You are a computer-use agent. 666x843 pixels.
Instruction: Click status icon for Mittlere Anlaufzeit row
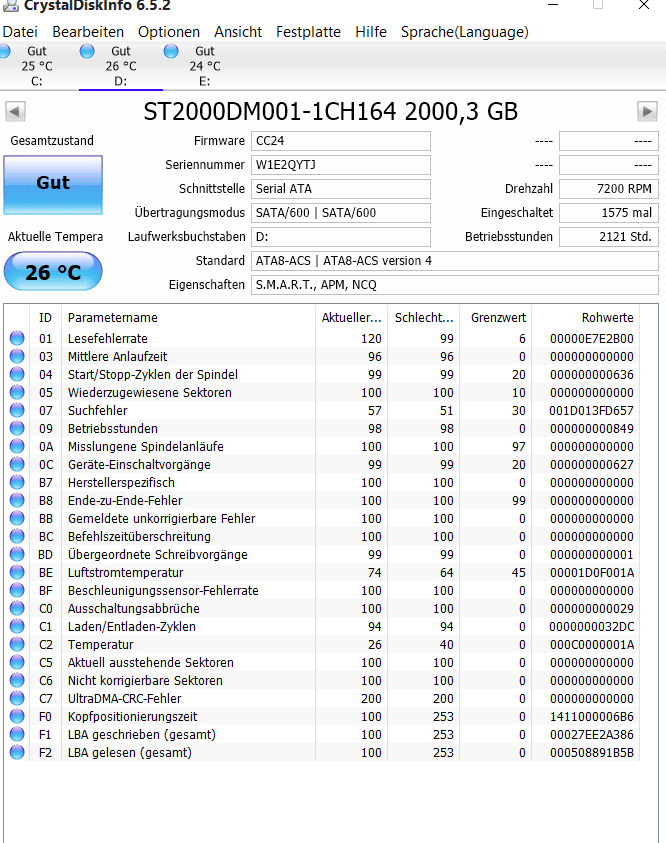point(17,356)
